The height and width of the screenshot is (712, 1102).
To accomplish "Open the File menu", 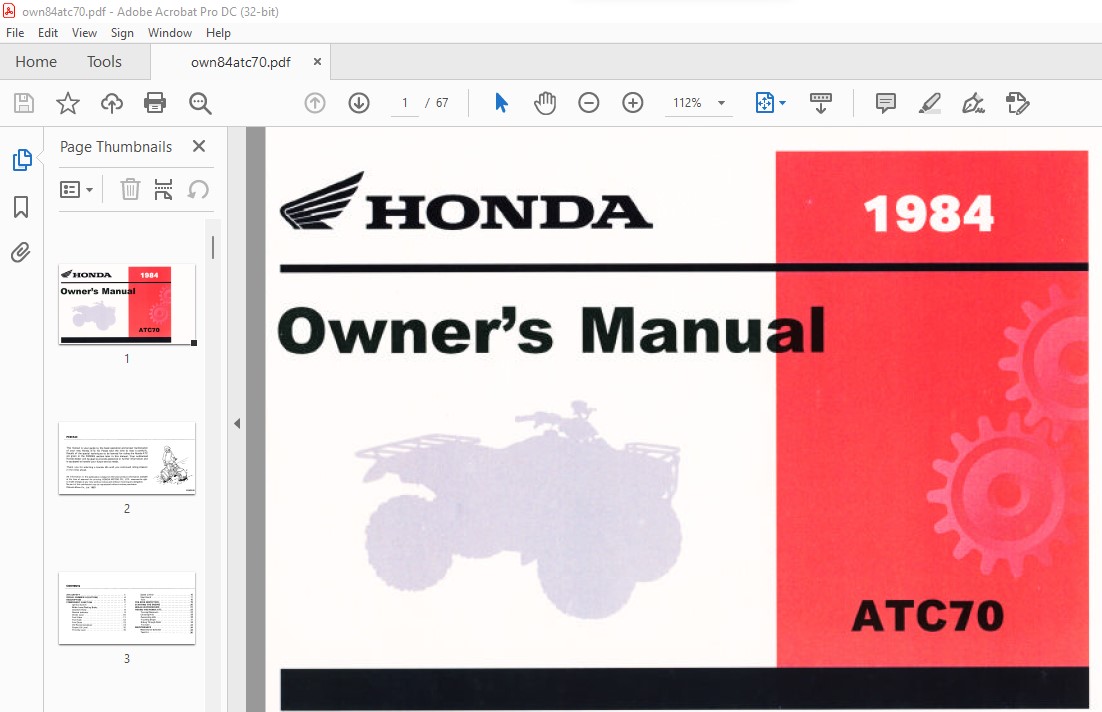I will [x=15, y=33].
